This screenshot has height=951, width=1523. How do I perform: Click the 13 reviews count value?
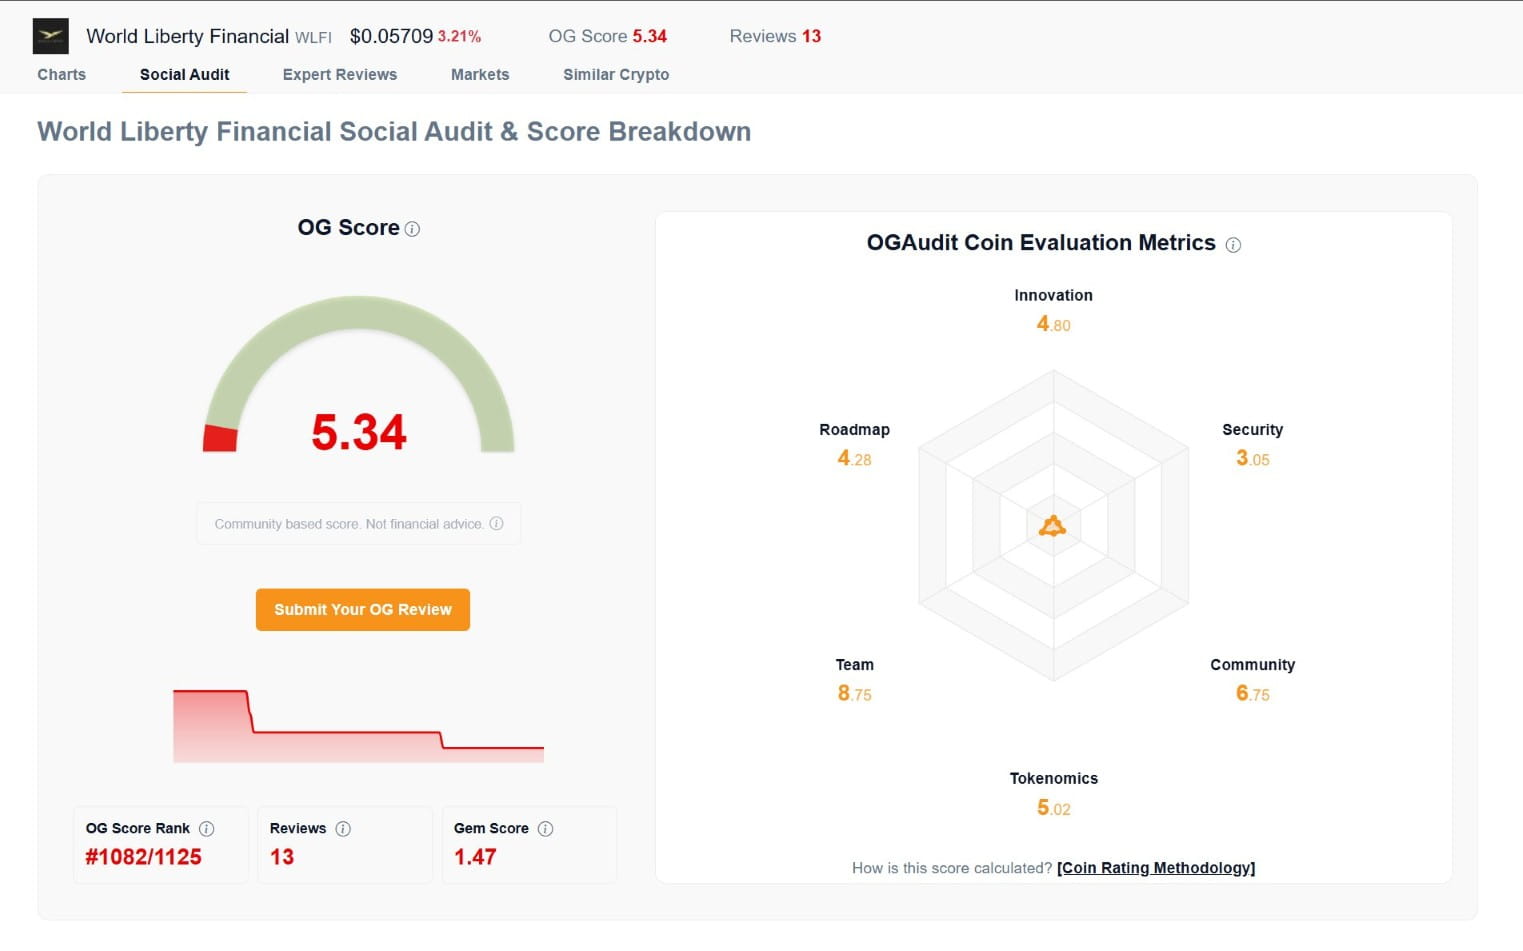tap(282, 858)
